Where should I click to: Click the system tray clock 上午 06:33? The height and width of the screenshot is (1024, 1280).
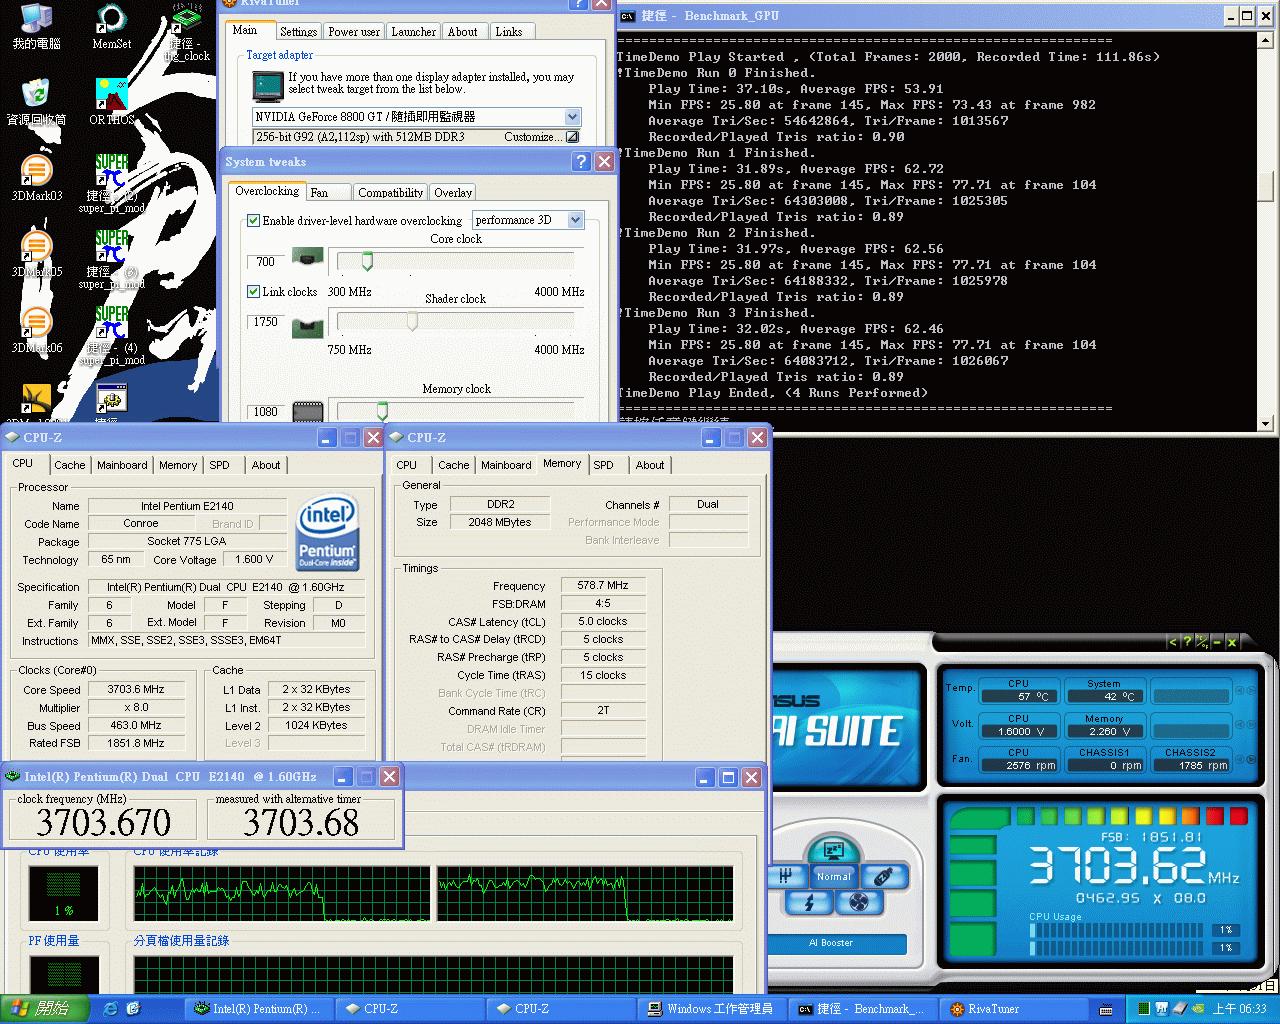(1239, 1009)
